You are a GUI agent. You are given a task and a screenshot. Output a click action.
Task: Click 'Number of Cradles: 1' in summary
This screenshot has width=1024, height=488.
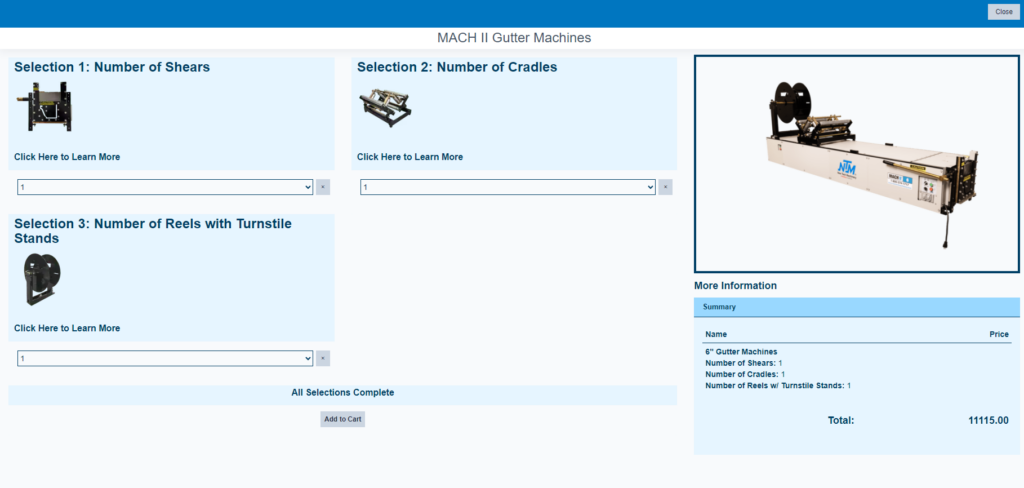coord(745,374)
